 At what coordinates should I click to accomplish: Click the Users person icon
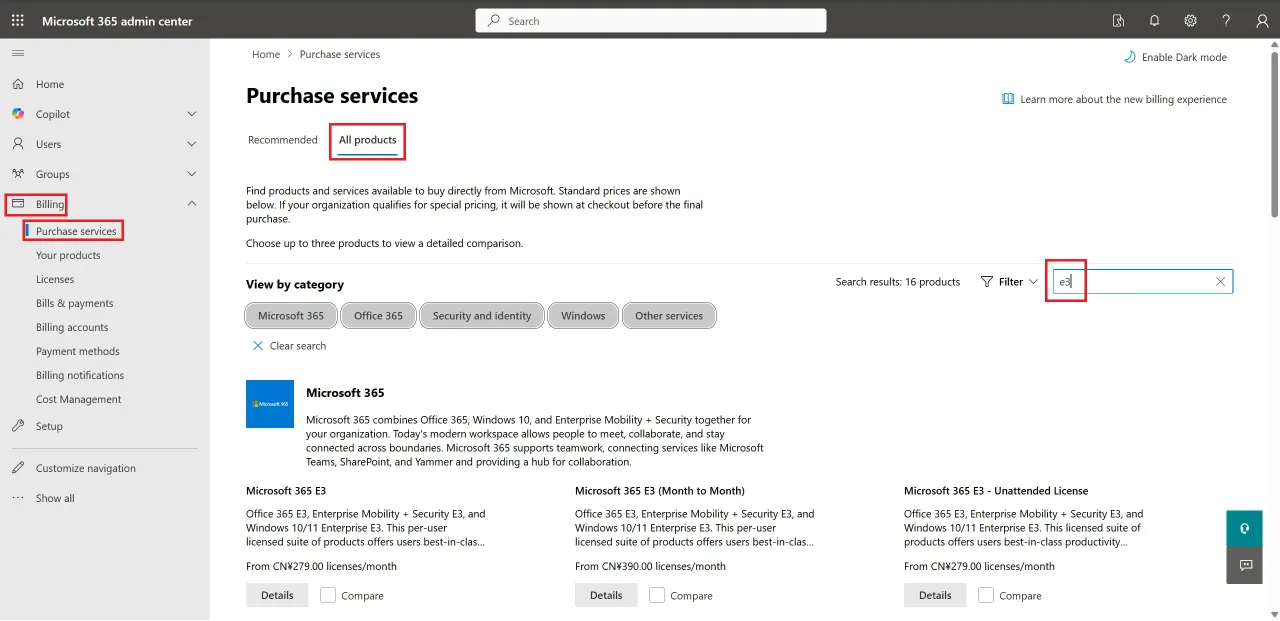click(x=18, y=144)
